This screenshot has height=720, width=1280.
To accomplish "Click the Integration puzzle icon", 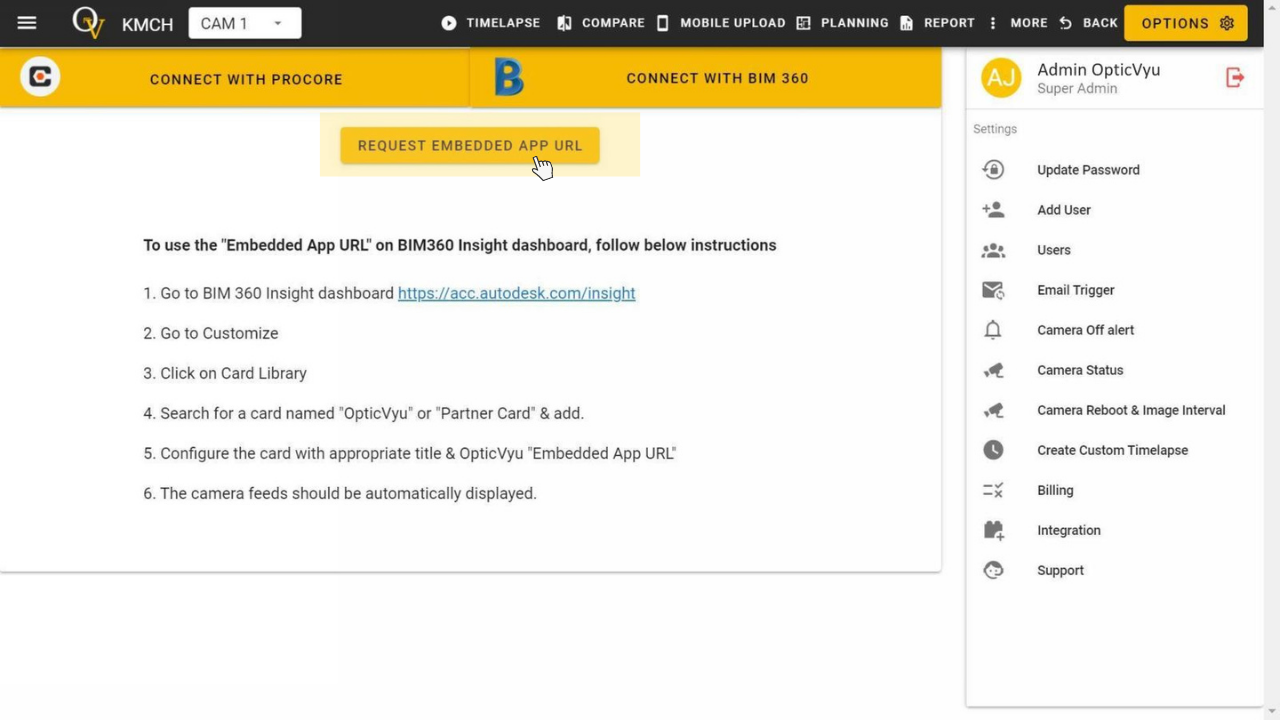I will point(993,530).
